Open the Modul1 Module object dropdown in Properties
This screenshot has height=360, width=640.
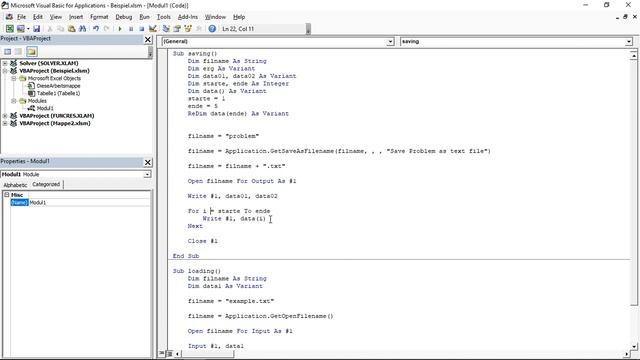coord(147,174)
